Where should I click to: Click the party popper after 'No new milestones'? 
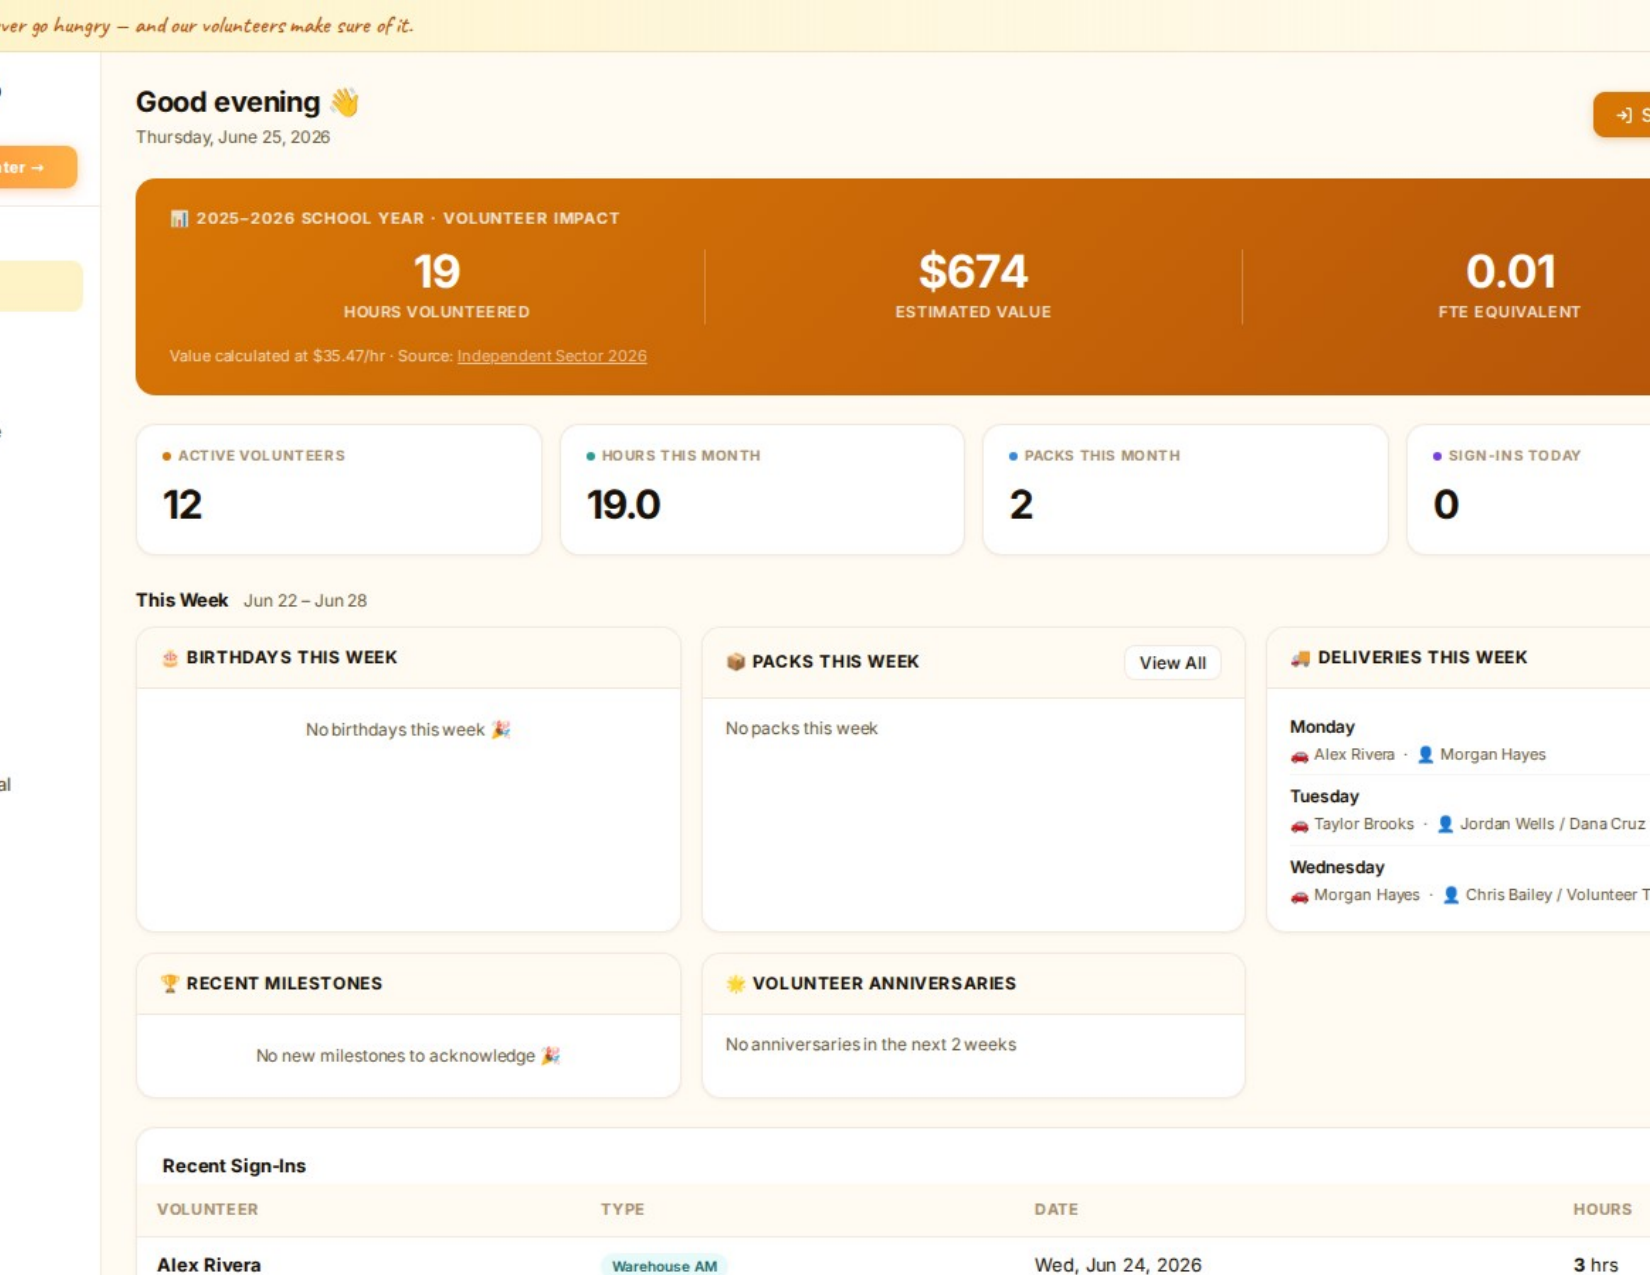(x=551, y=1056)
